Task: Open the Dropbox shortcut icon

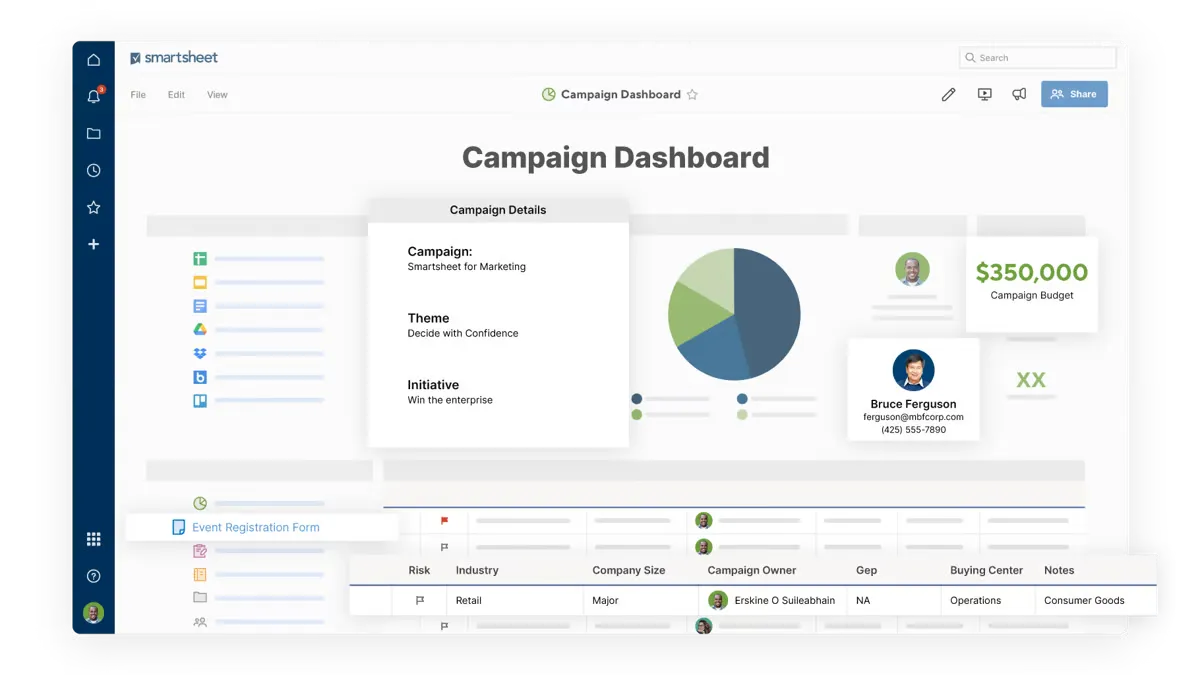Action: click(199, 354)
